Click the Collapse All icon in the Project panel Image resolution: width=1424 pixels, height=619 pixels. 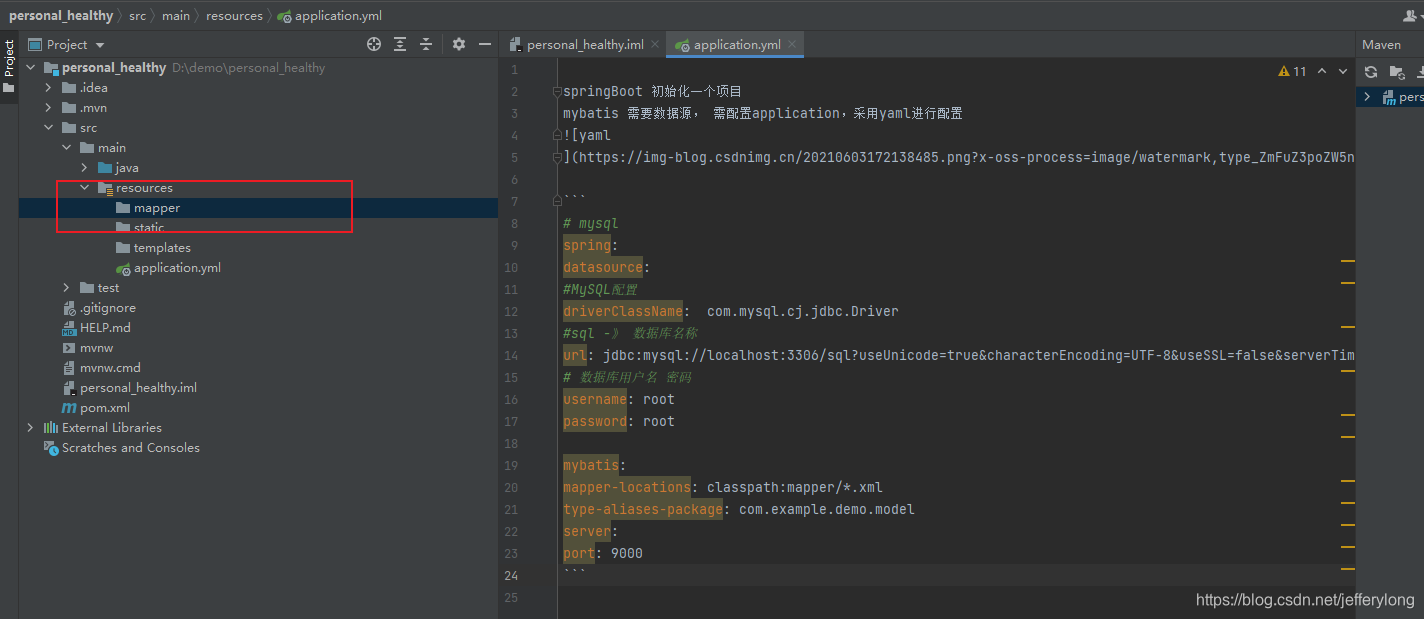[x=426, y=44]
